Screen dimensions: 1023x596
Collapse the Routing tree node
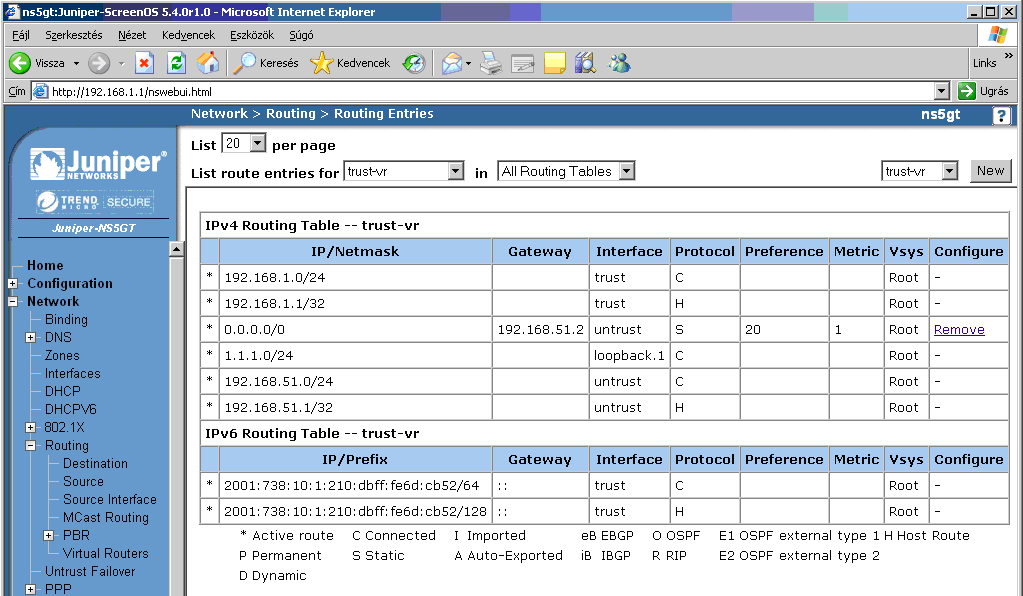(x=31, y=446)
